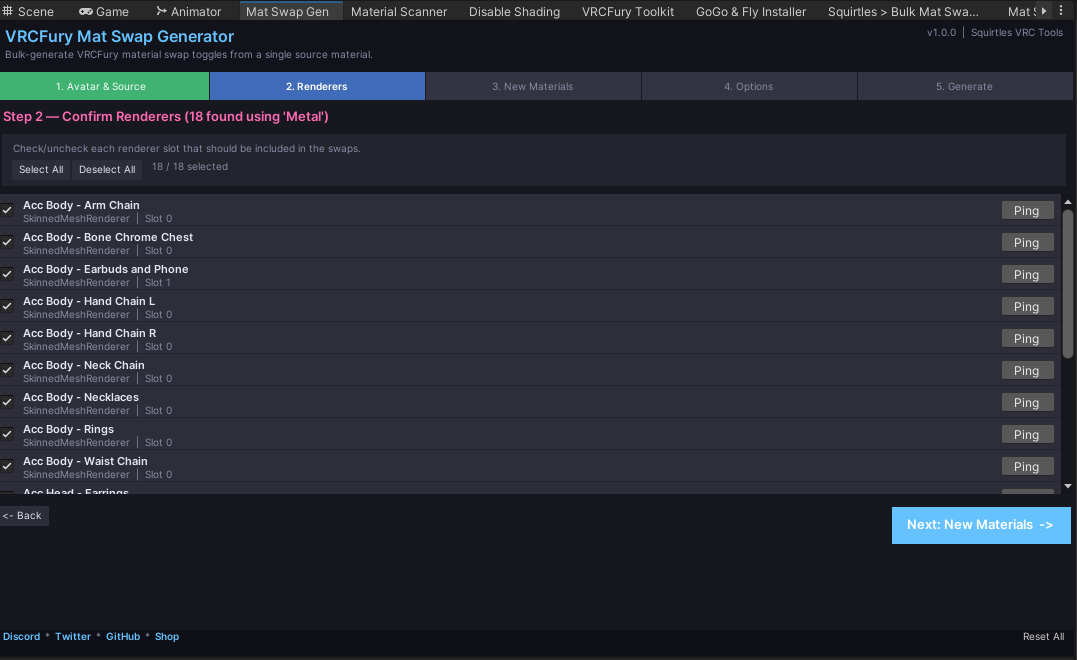Ping the Bone Chrome Chest renderer
The image size is (1077, 660).
1027,242
